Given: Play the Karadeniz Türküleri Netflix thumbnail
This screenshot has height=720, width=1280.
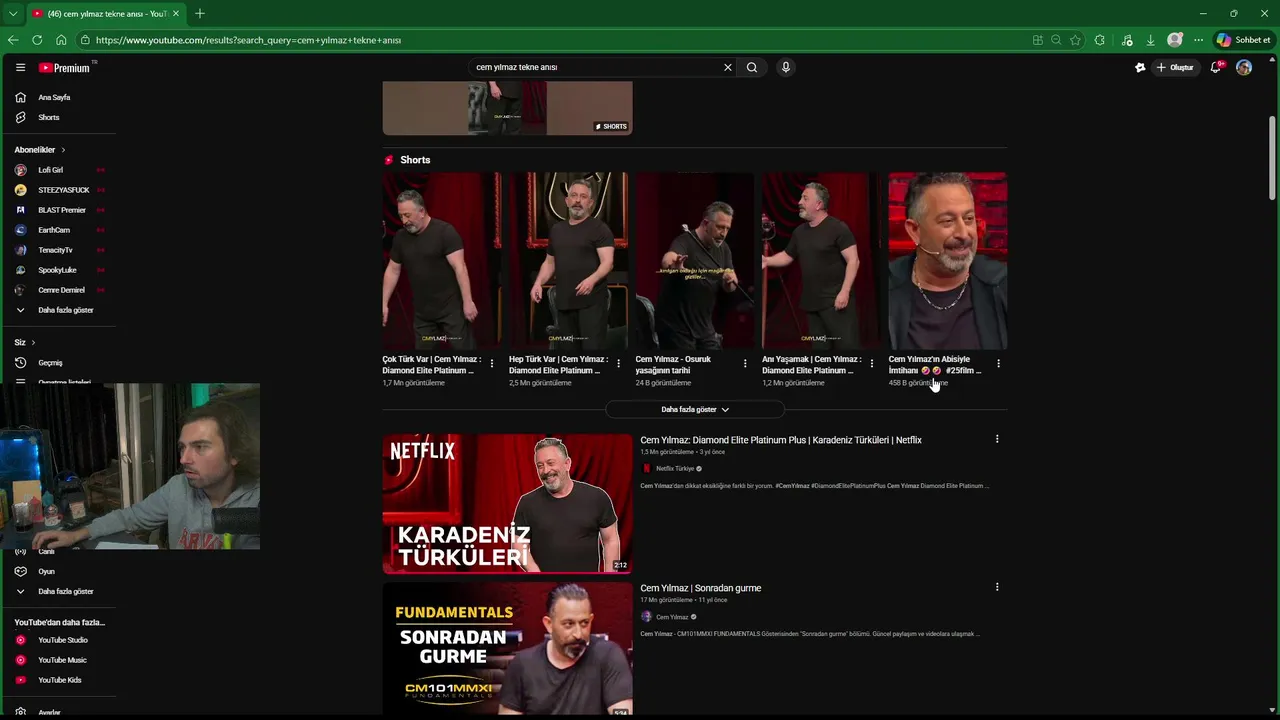Looking at the screenshot, I should pos(507,504).
